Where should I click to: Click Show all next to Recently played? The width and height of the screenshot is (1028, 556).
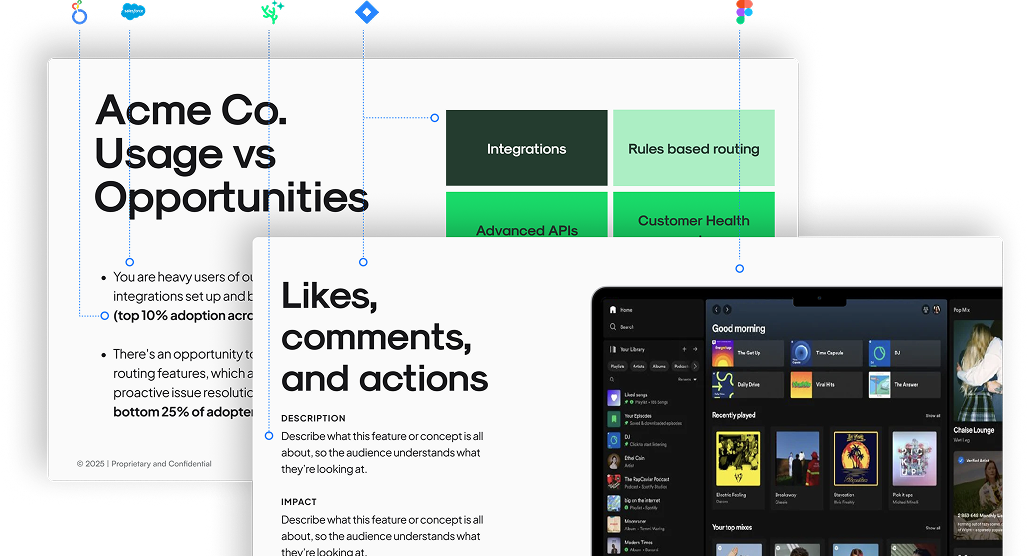932,415
